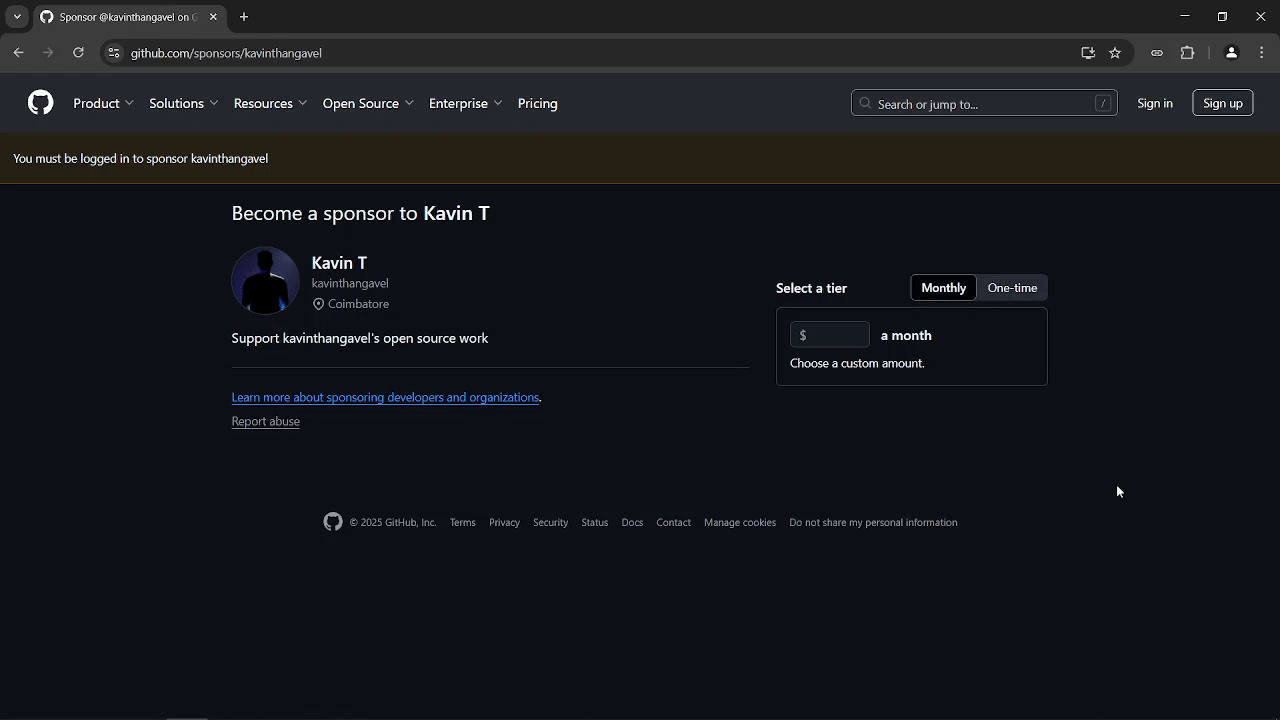Click the login required banner message
This screenshot has width=1280, height=720.
click(140, 158)
